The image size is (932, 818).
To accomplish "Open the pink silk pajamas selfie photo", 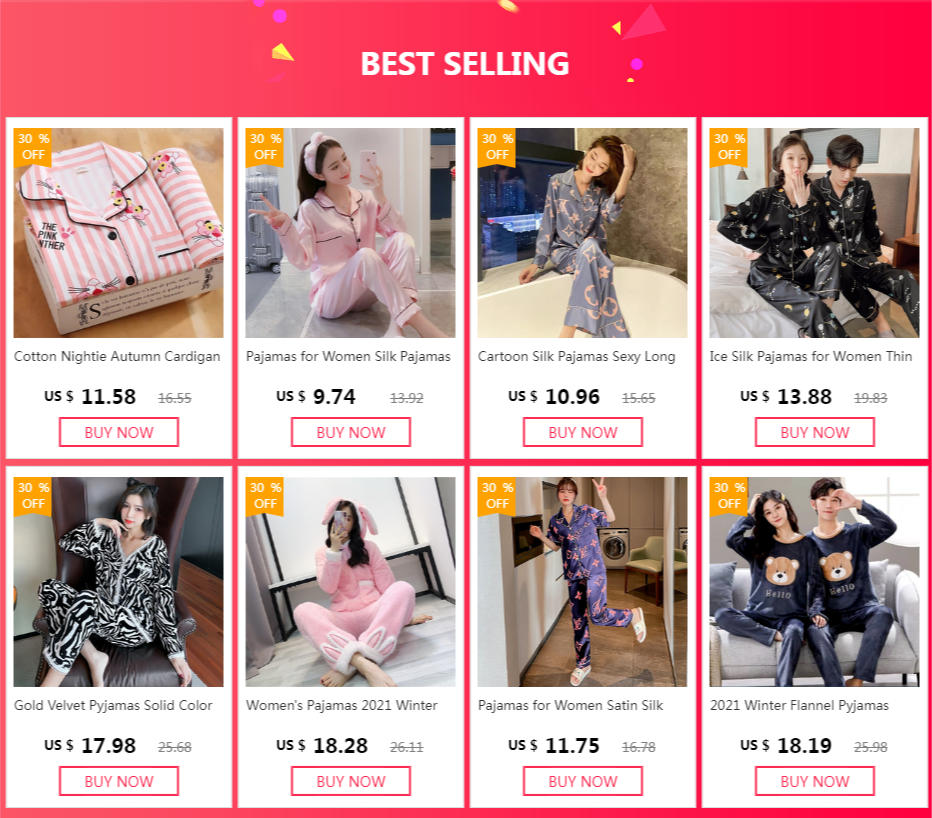I will pos(351,233).
